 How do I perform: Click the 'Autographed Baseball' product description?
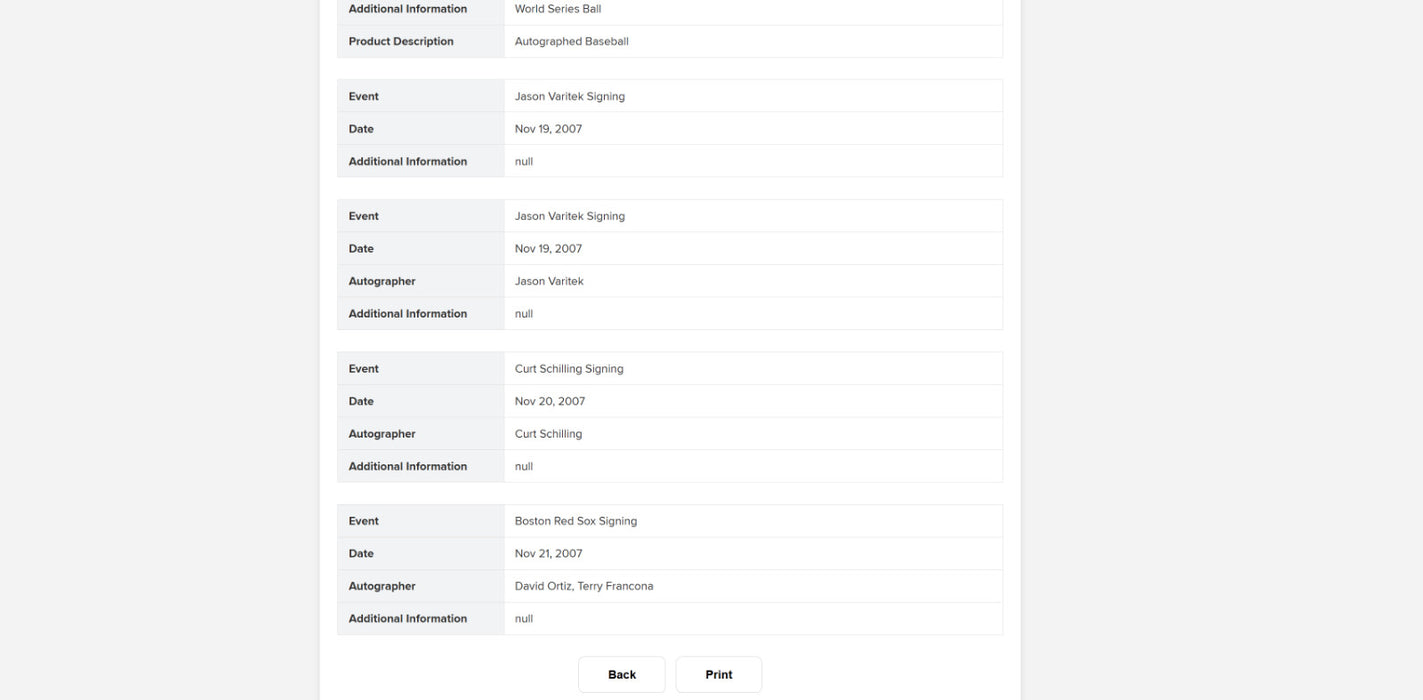[x=572, y=42]
